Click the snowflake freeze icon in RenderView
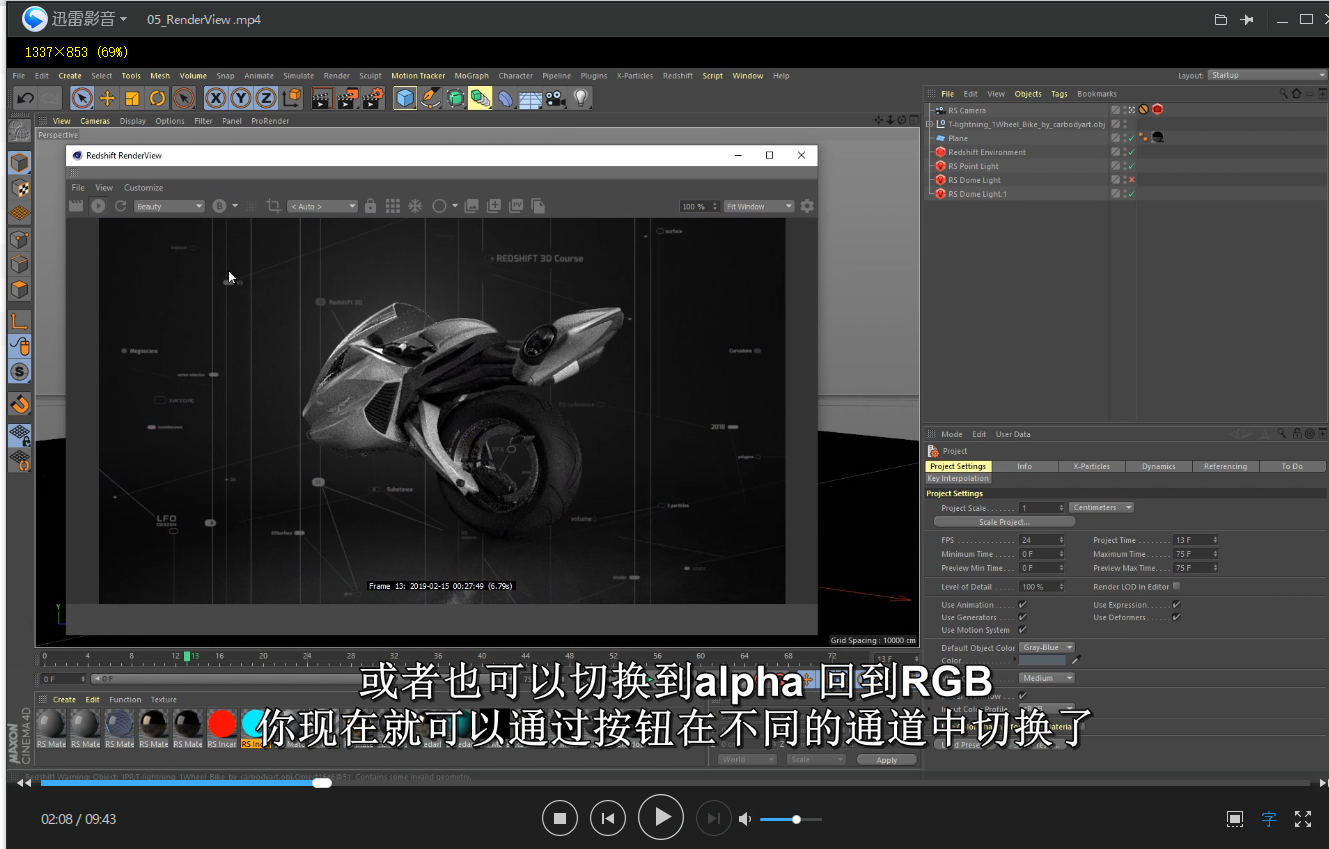The image size is (1329, 849). (x=415, y=206)
